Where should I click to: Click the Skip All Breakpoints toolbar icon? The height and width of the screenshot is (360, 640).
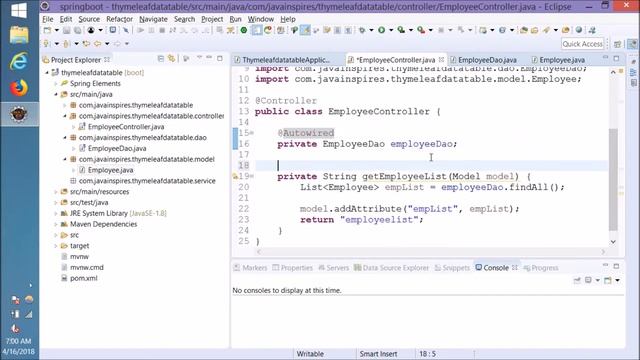click(x=126, y=30)
